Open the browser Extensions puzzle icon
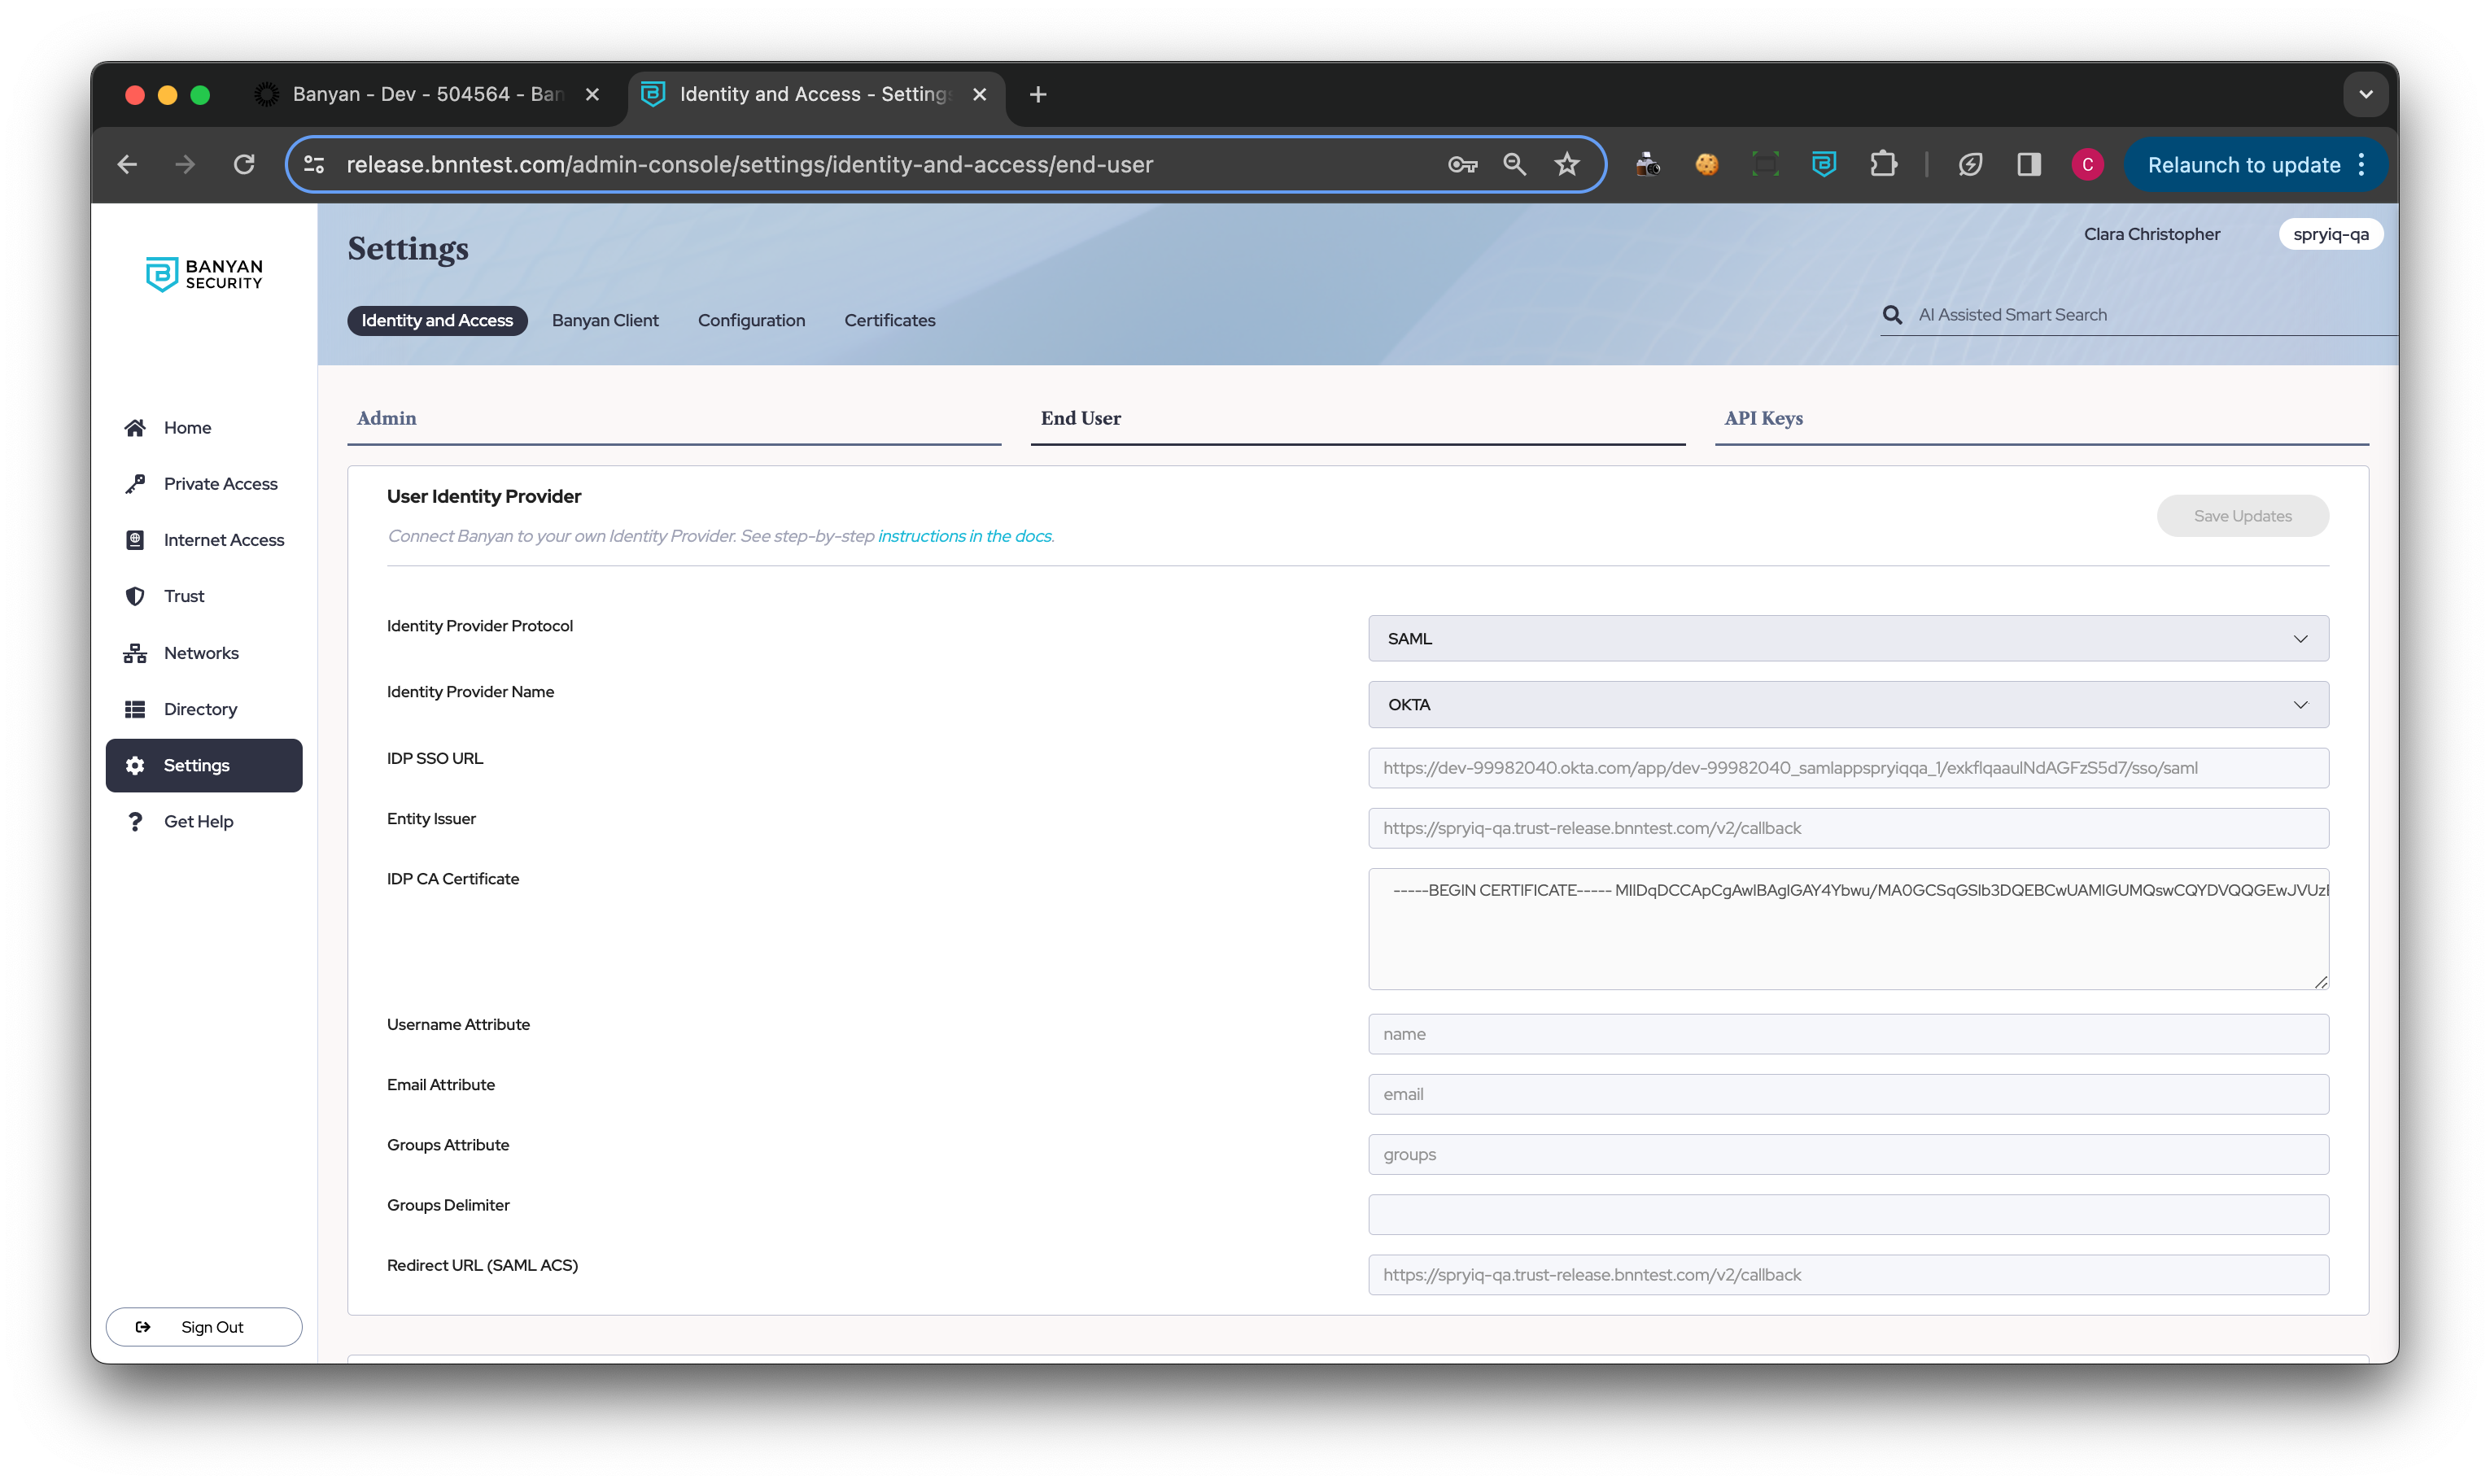This screenshot has height=1484, width=2490. click(1883, 164)
